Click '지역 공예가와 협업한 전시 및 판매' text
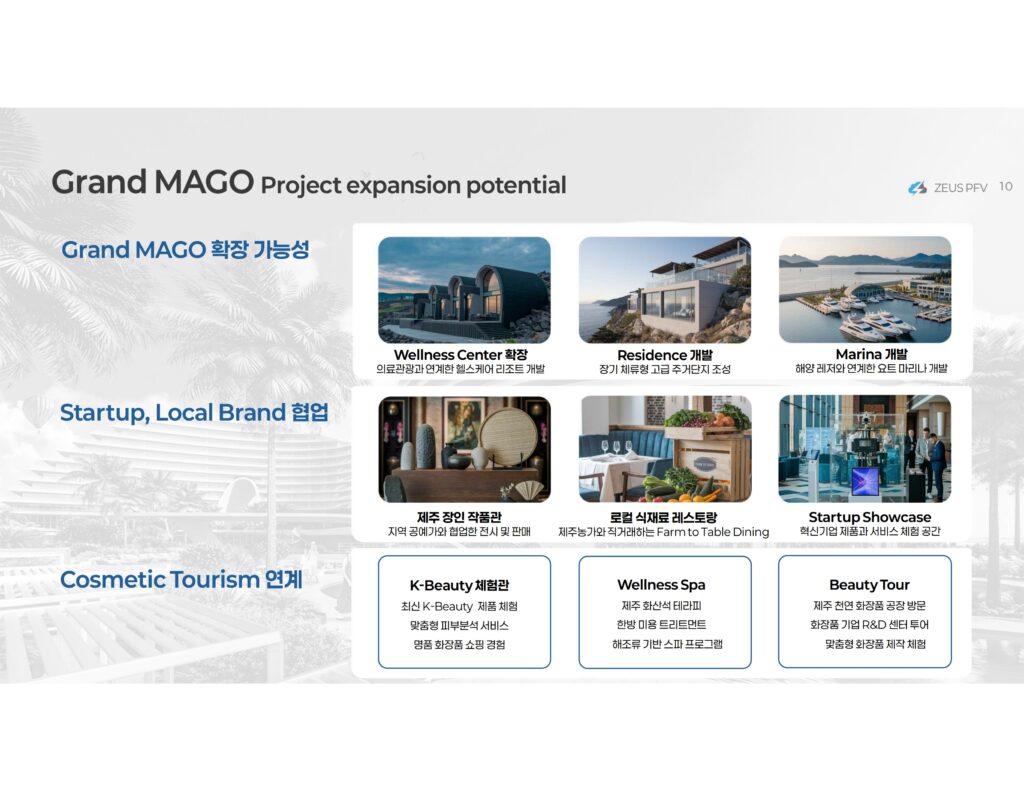Image resolution: width=1024 pixels, height=791 pixels. 459,532
